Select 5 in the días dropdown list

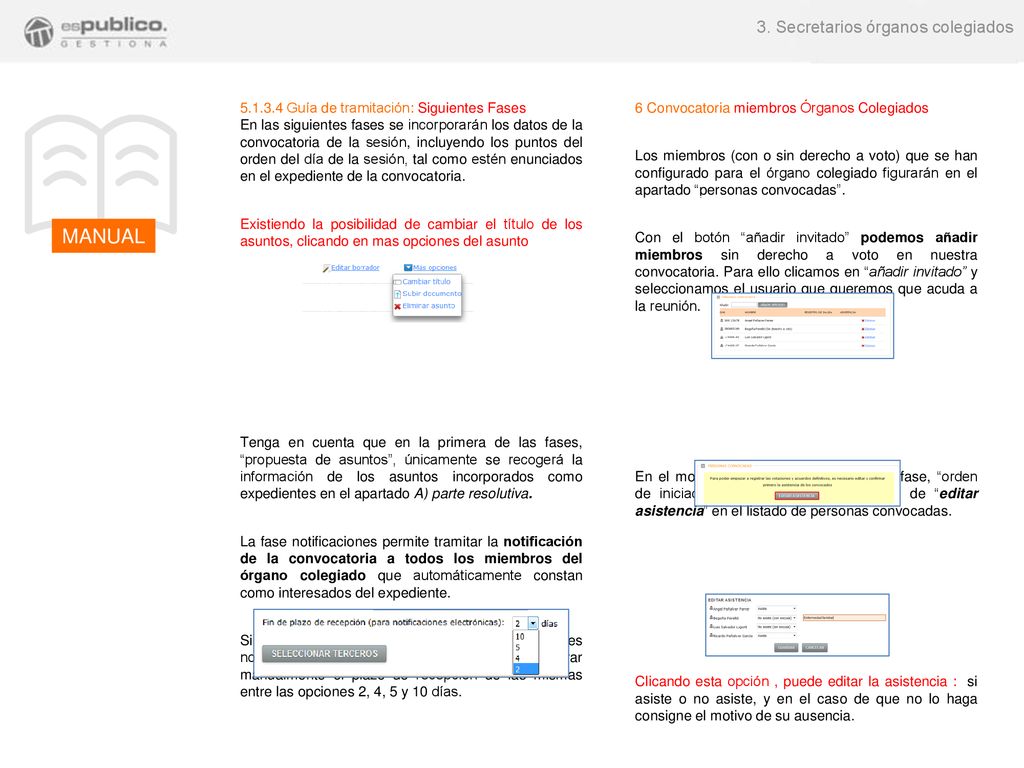point(525,647)
